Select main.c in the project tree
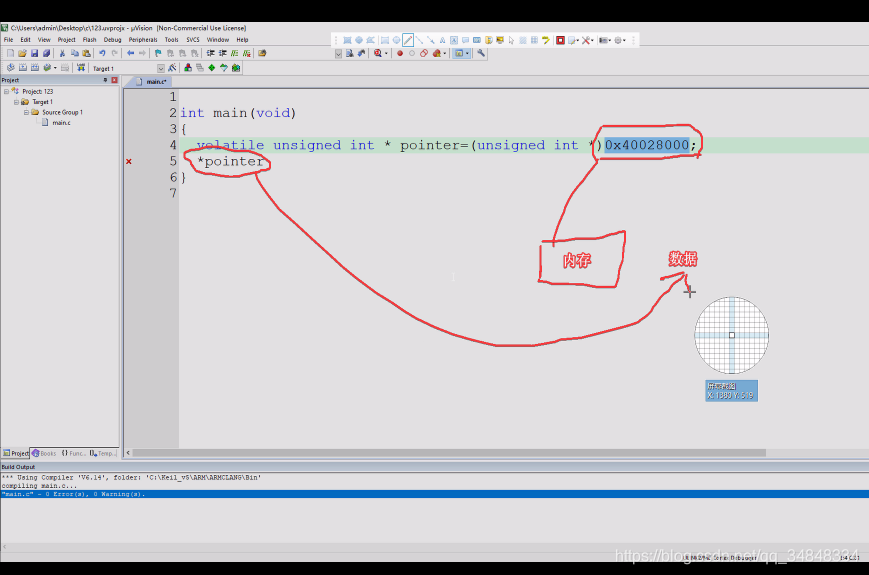Image resolution: width=869 pixels, height=575 pixels. [61, 122]
